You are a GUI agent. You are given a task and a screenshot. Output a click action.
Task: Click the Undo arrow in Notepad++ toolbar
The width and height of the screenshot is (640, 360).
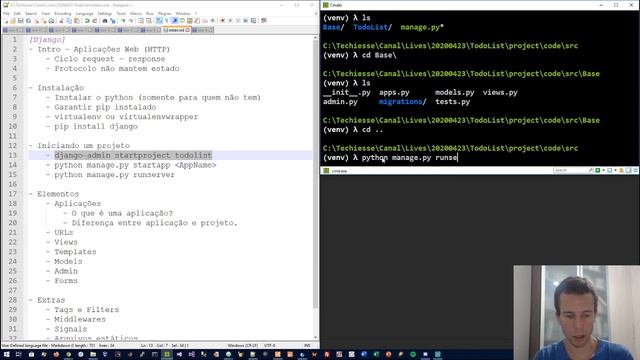point(87,20)
